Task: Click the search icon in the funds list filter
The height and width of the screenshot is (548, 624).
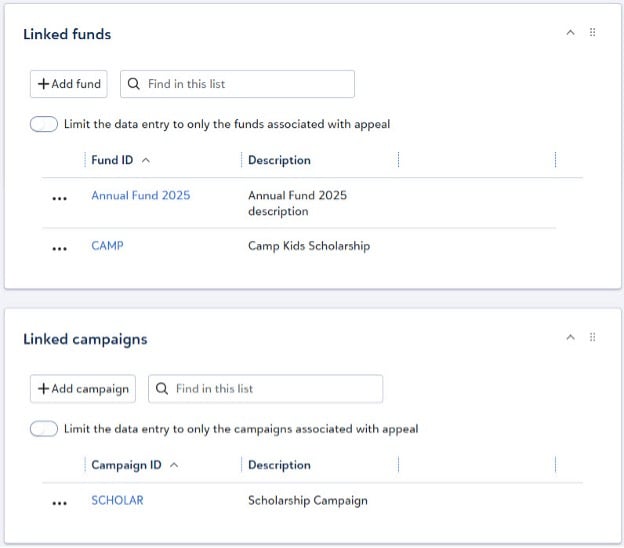Action: (134, 84)
